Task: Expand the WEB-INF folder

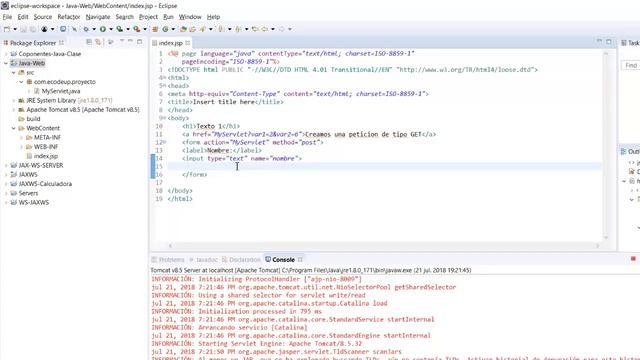Action: point(21,147)
